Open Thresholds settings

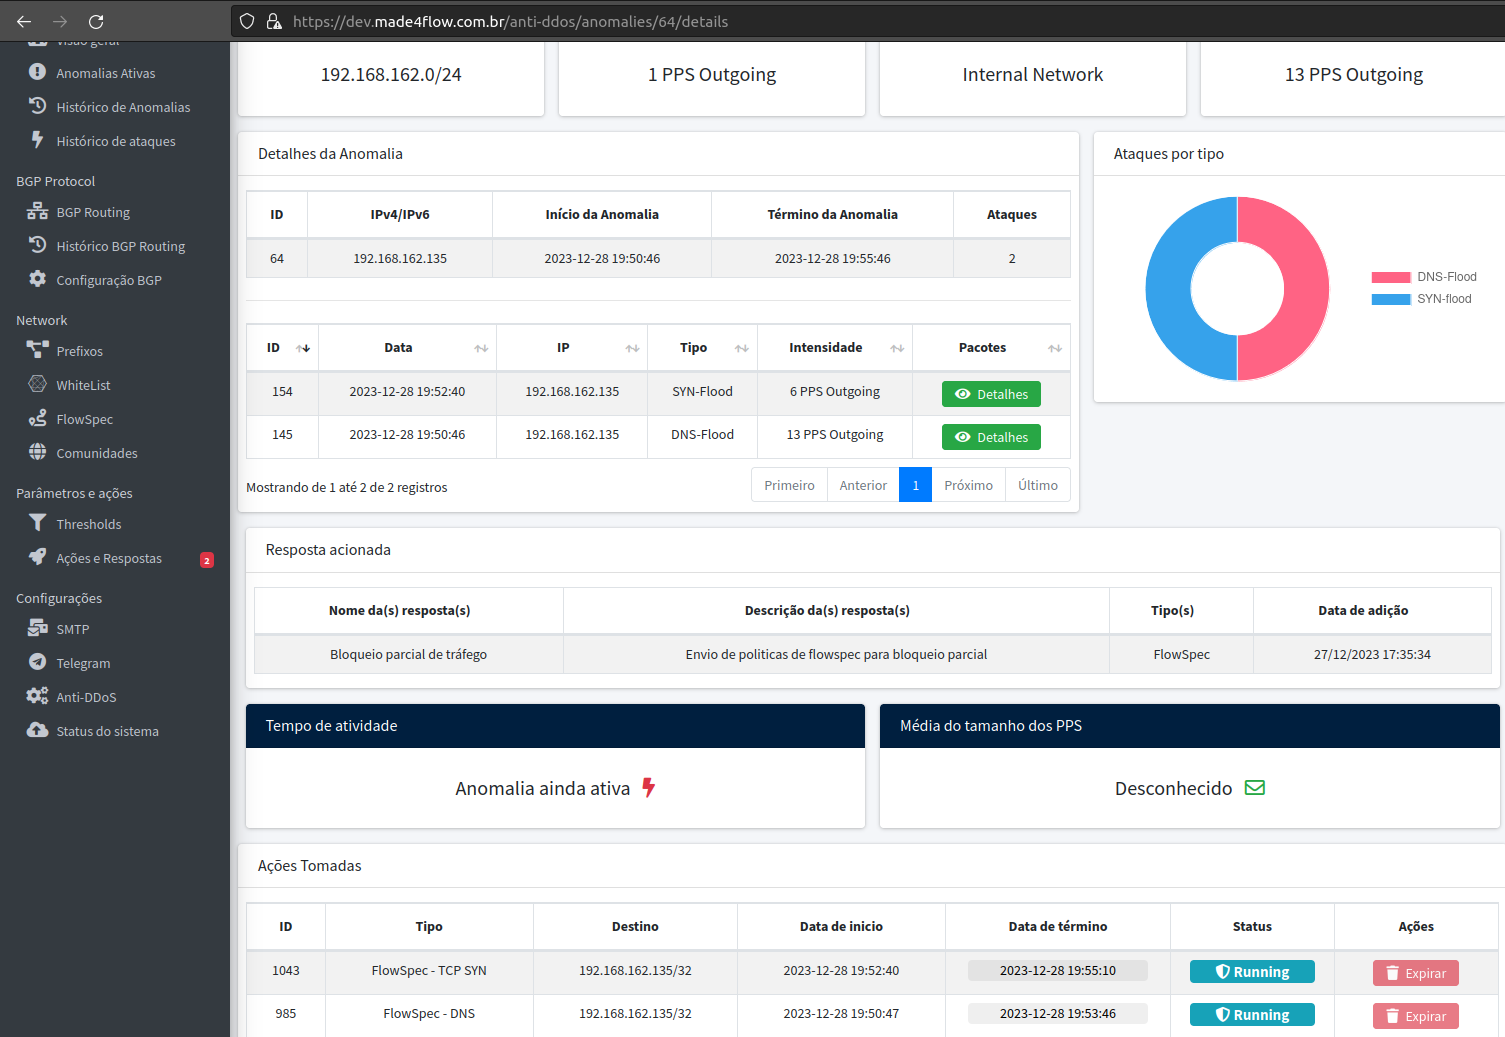click(x=88, y=524)
